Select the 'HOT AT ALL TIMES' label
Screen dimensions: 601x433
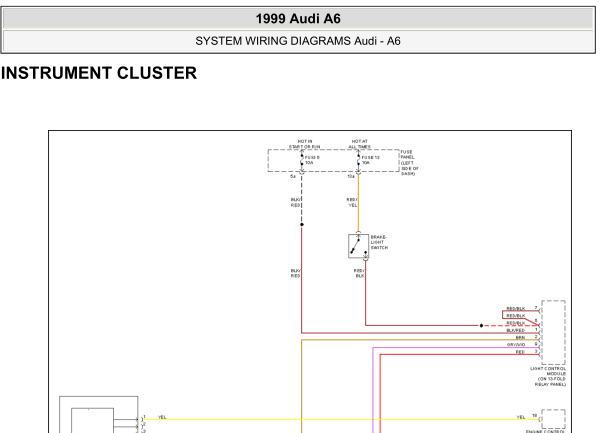(360, 144)
